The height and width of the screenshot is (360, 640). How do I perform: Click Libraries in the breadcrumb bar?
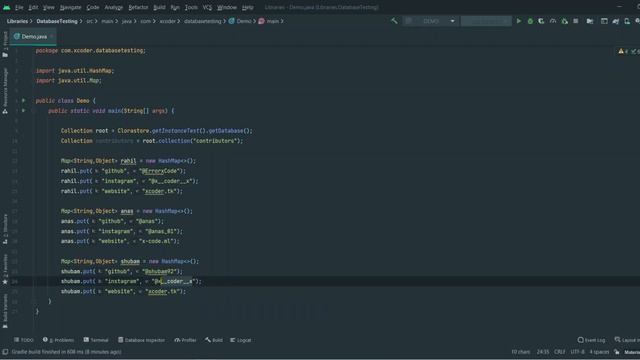point(17,21)
